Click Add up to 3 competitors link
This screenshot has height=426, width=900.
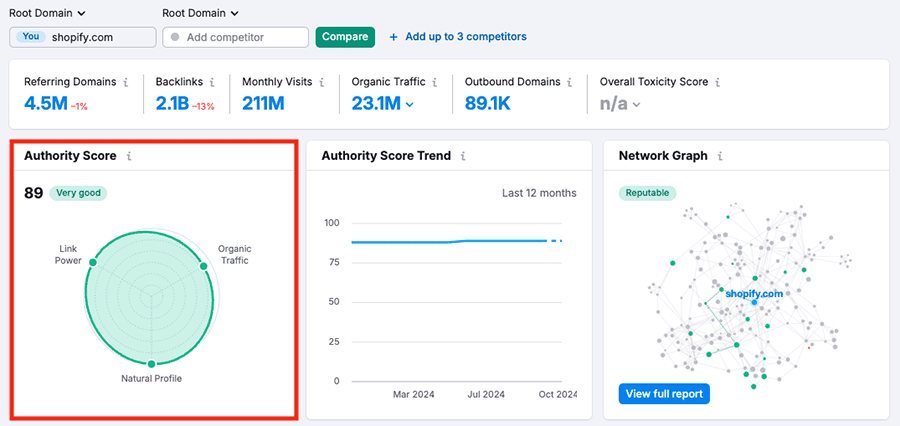click(x=465, y=37)
